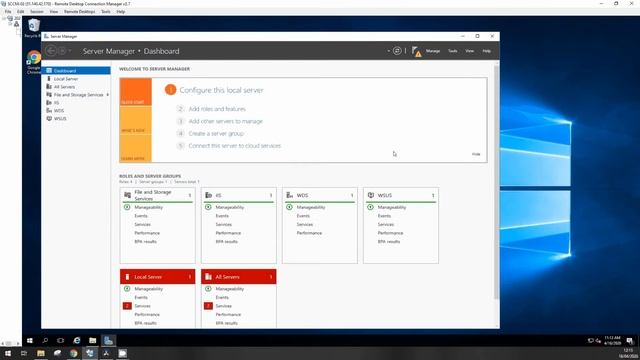Open BPA results in the WSUS tile
The width and height of the screenshot is (640, 360).
(389, 242)
